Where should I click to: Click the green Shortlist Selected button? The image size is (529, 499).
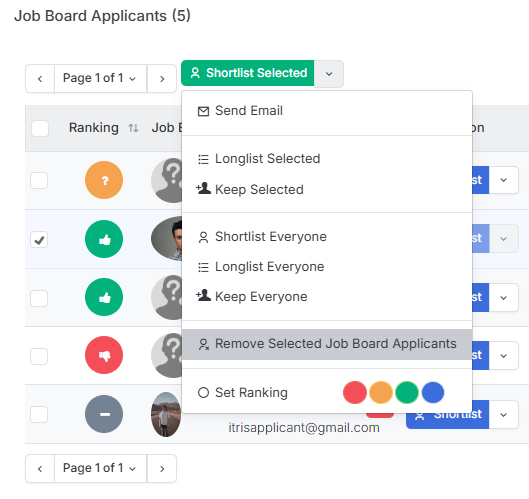click(x=248, y=73)
